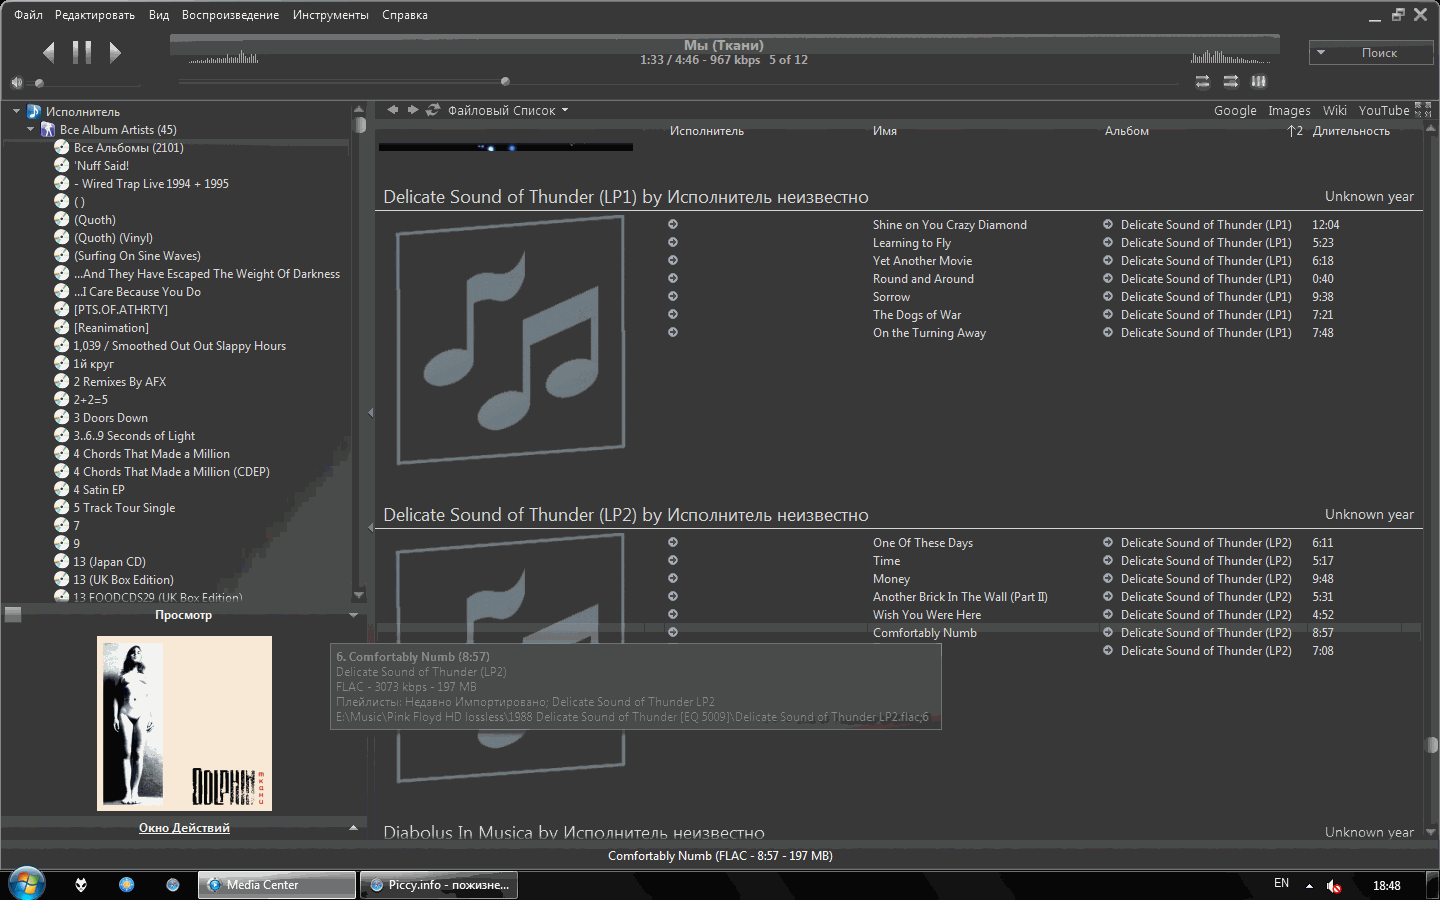Select track Round and Around
This screenshot has height=900, width=1440.
923,279
